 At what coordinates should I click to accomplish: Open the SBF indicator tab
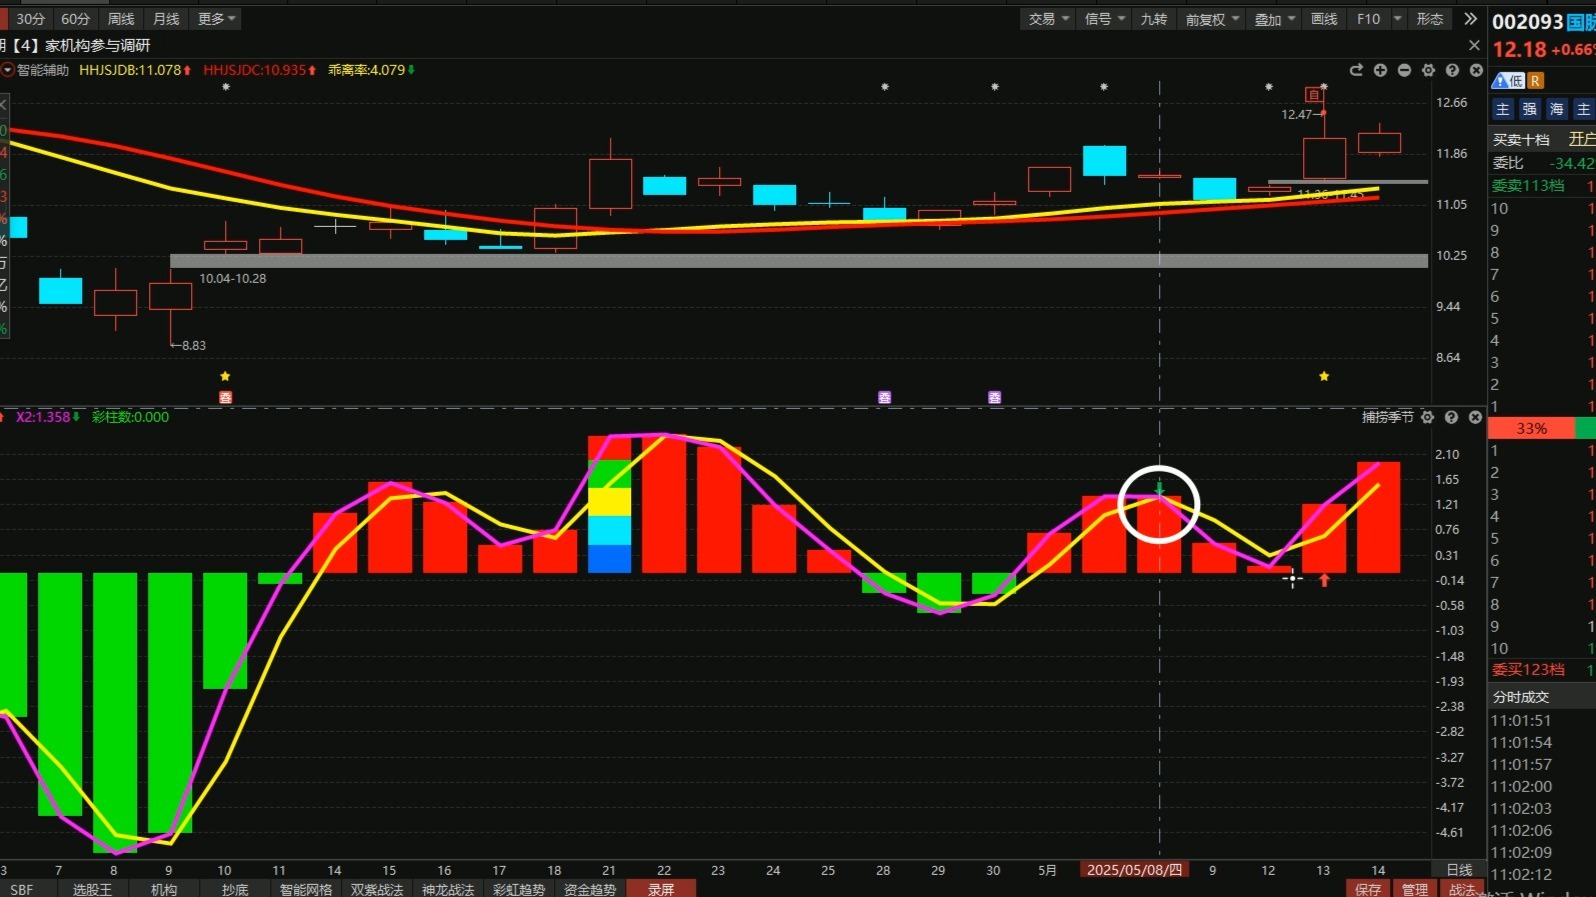[x=21, y=889]
